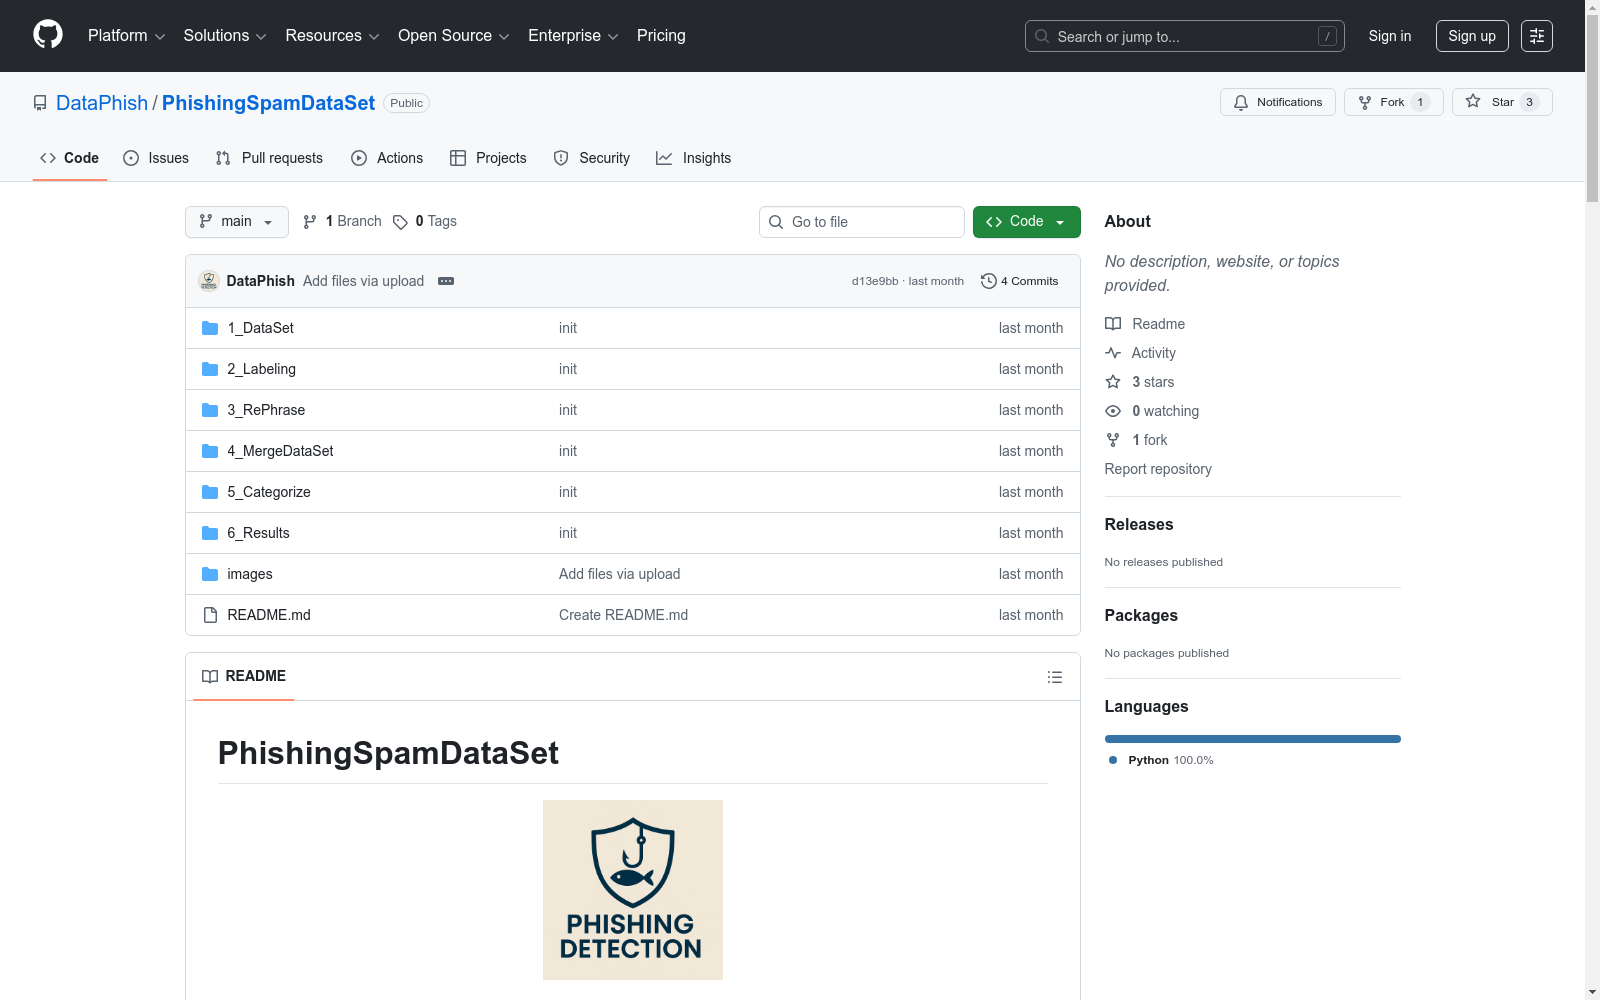This screenshot has height=1000, width=1600.
Task: Click the Notifications button
Action: pyautogui.click(x=1278, y=102)
